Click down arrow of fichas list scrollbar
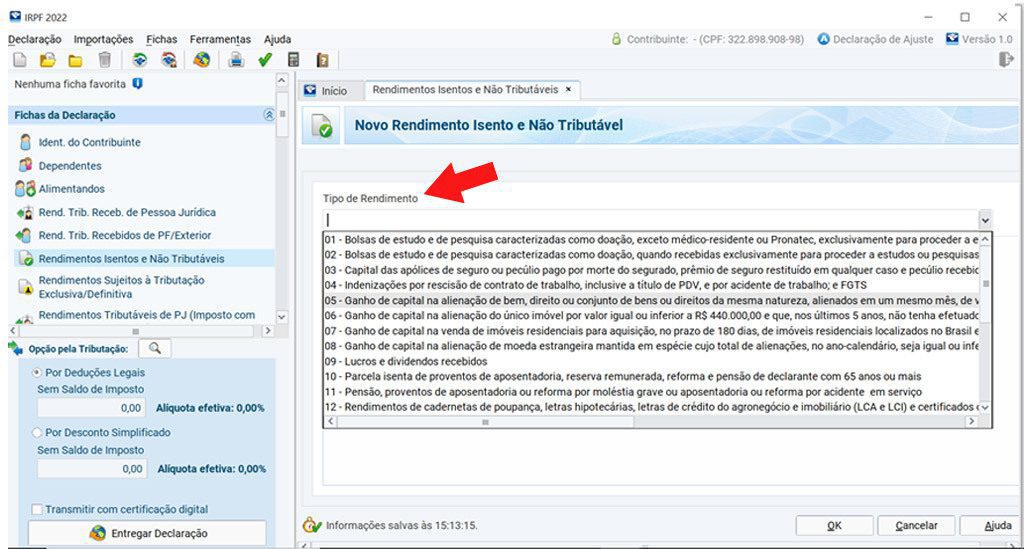Screen dimensions: 1024x549 (x=281, y=317)
